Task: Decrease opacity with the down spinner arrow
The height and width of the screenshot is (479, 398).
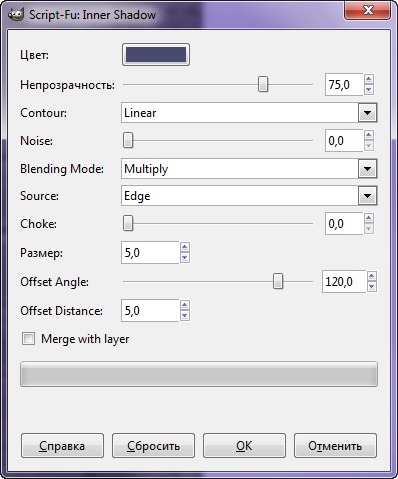Action: click(x=368, y=89)
